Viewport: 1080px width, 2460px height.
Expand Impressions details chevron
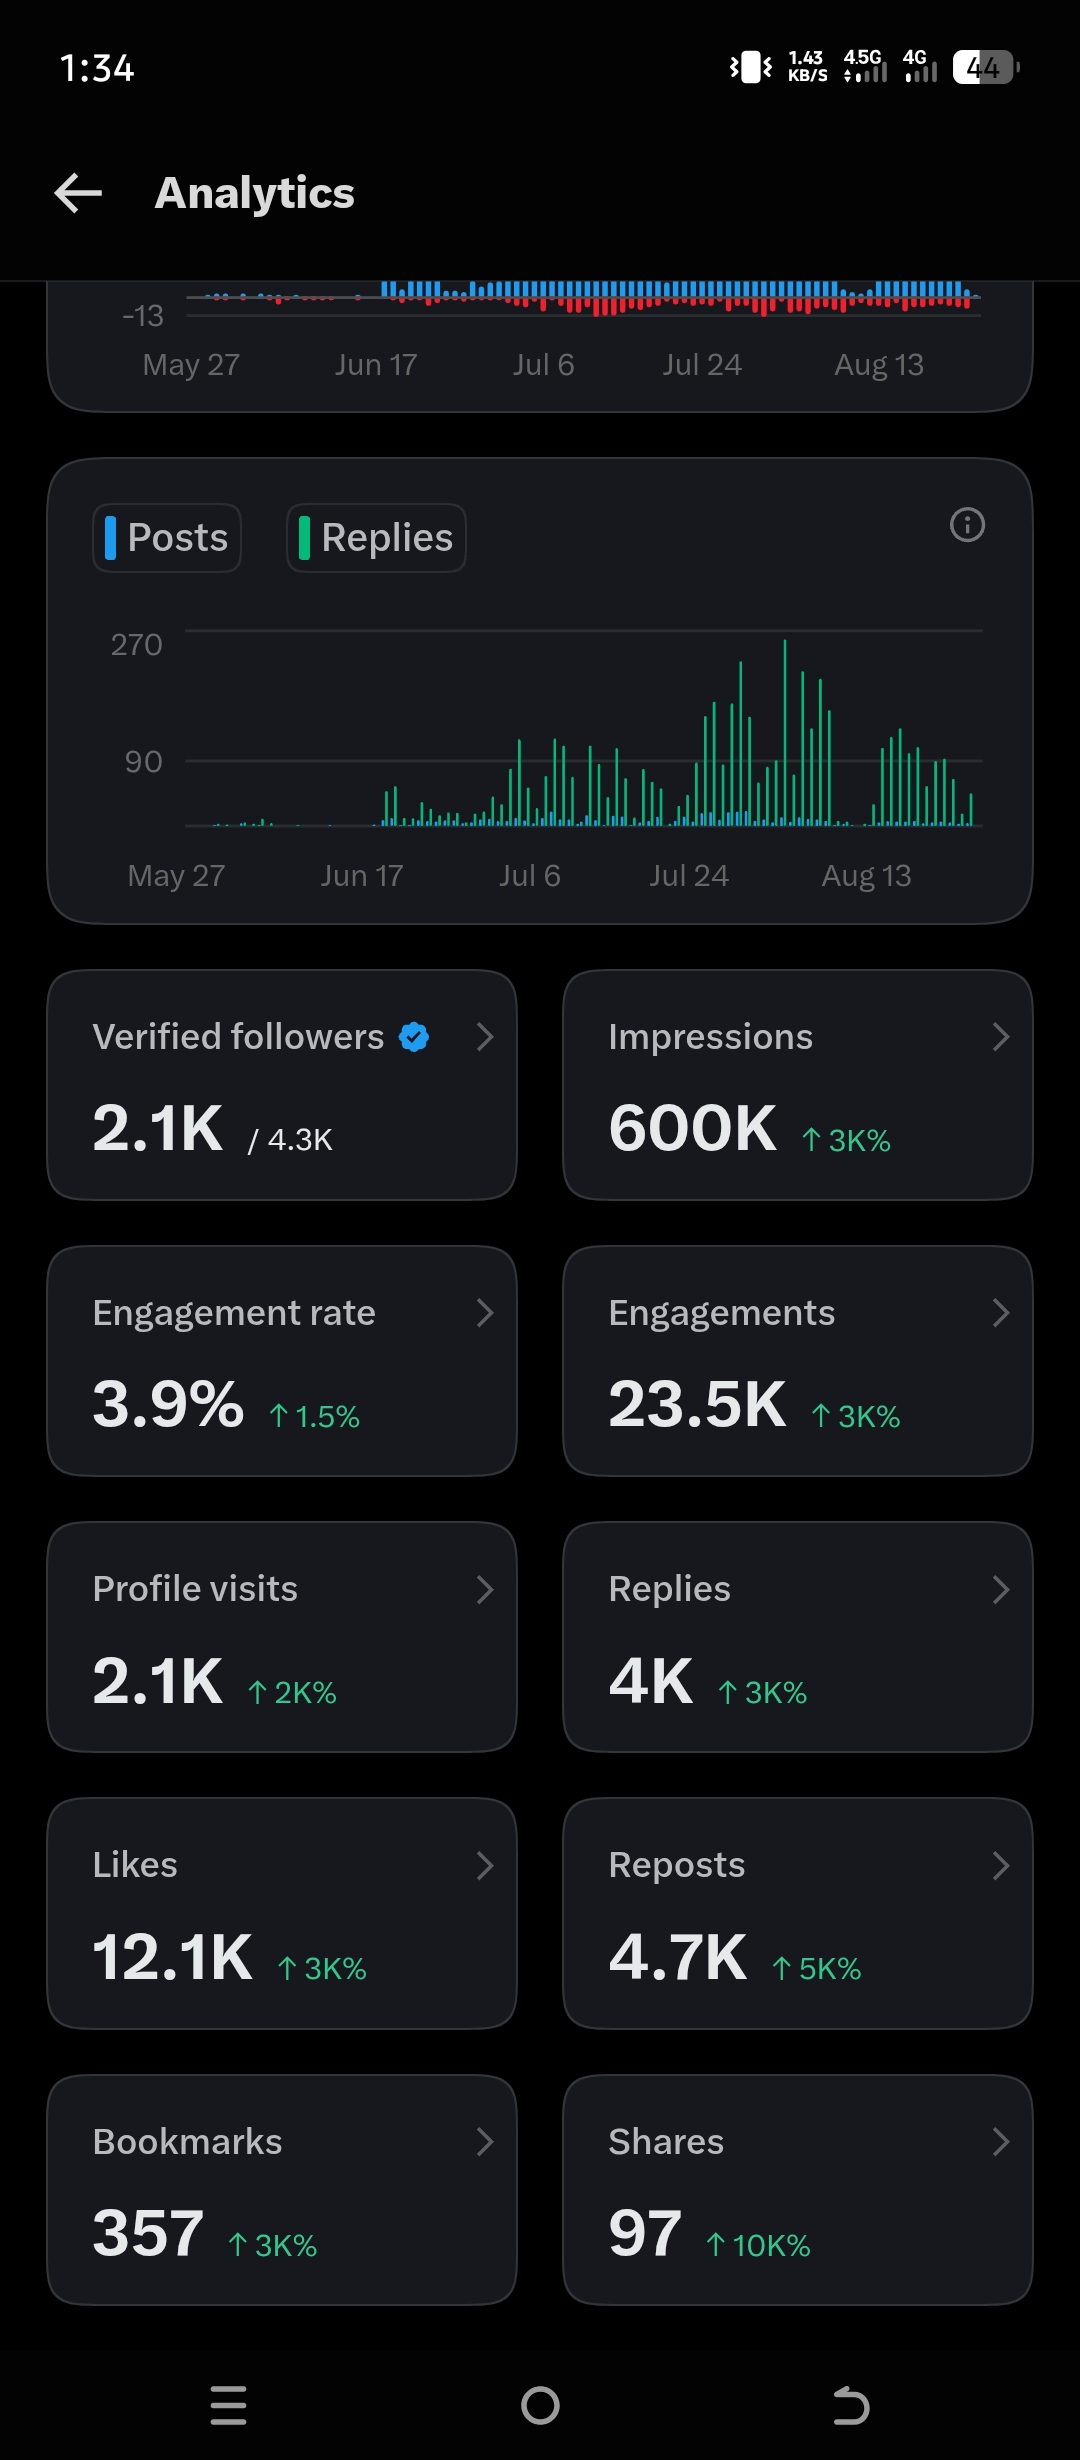tap(1001, 1037)
